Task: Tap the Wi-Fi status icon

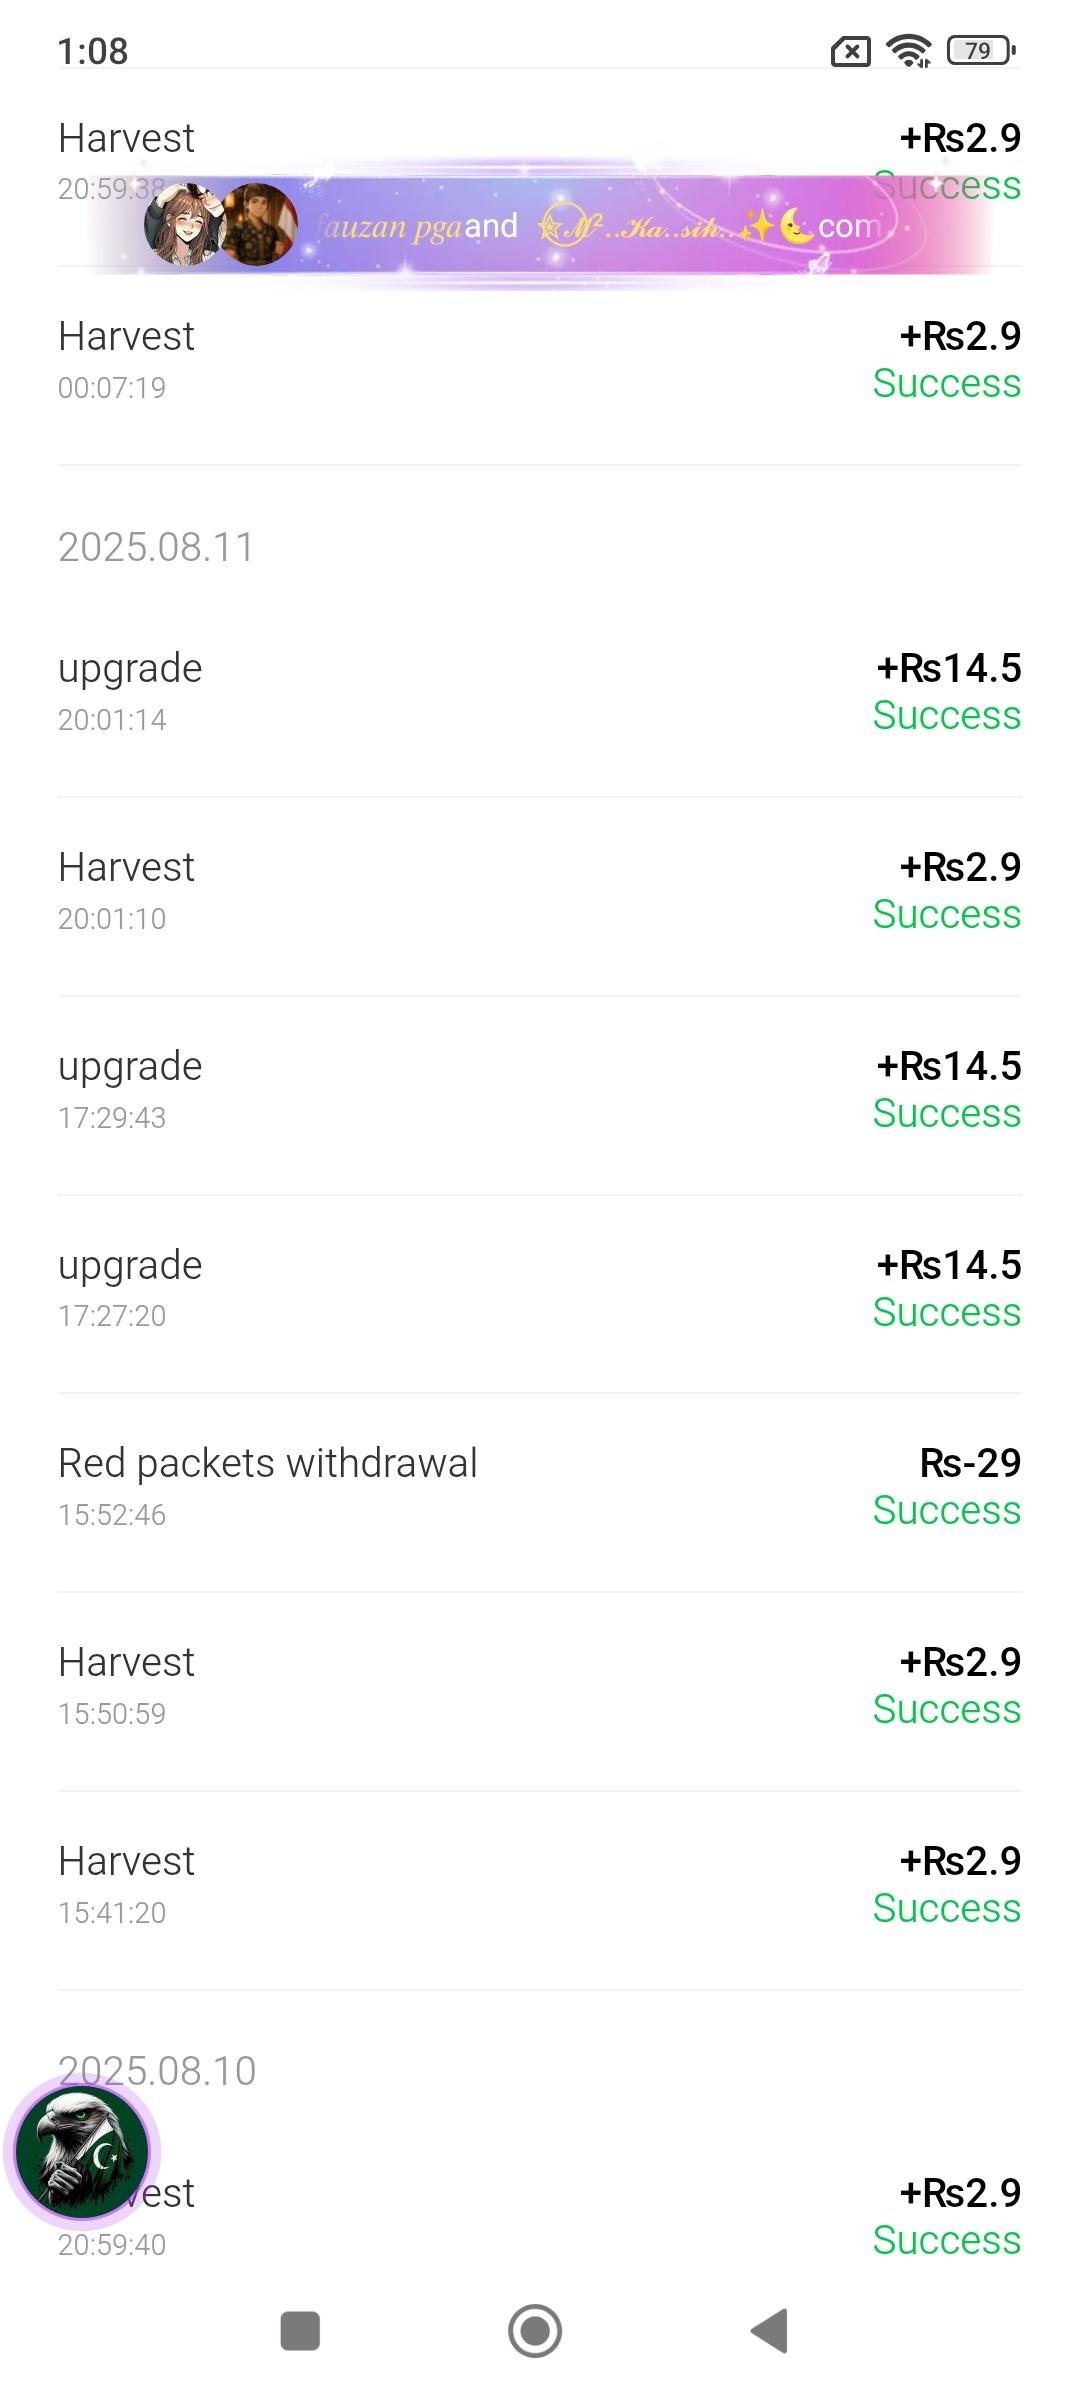Action: tap(908, 50)
